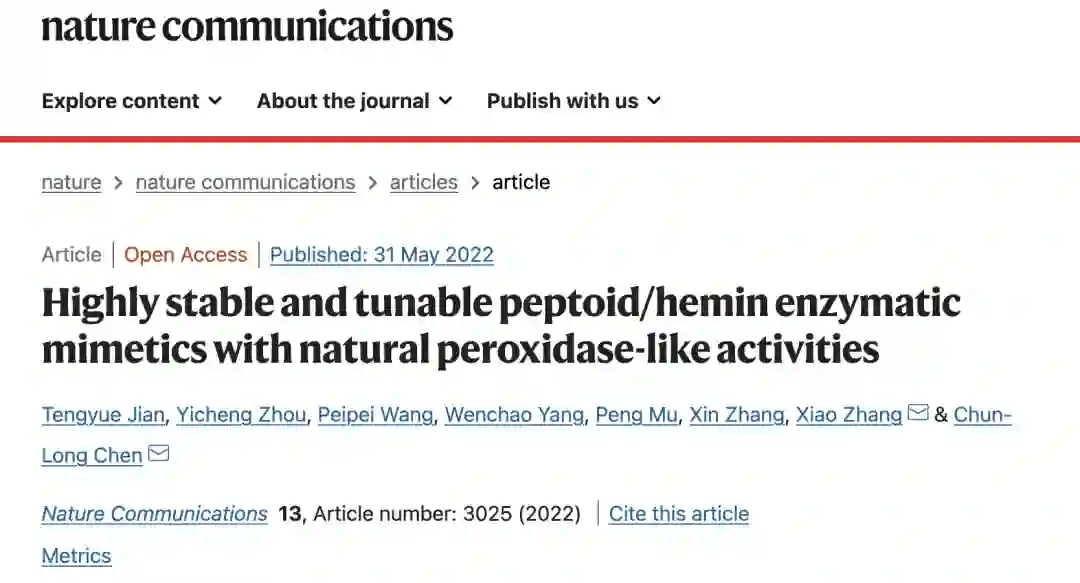
Task: Open author Peng Mu link
Action: click(x=636, y=415)
